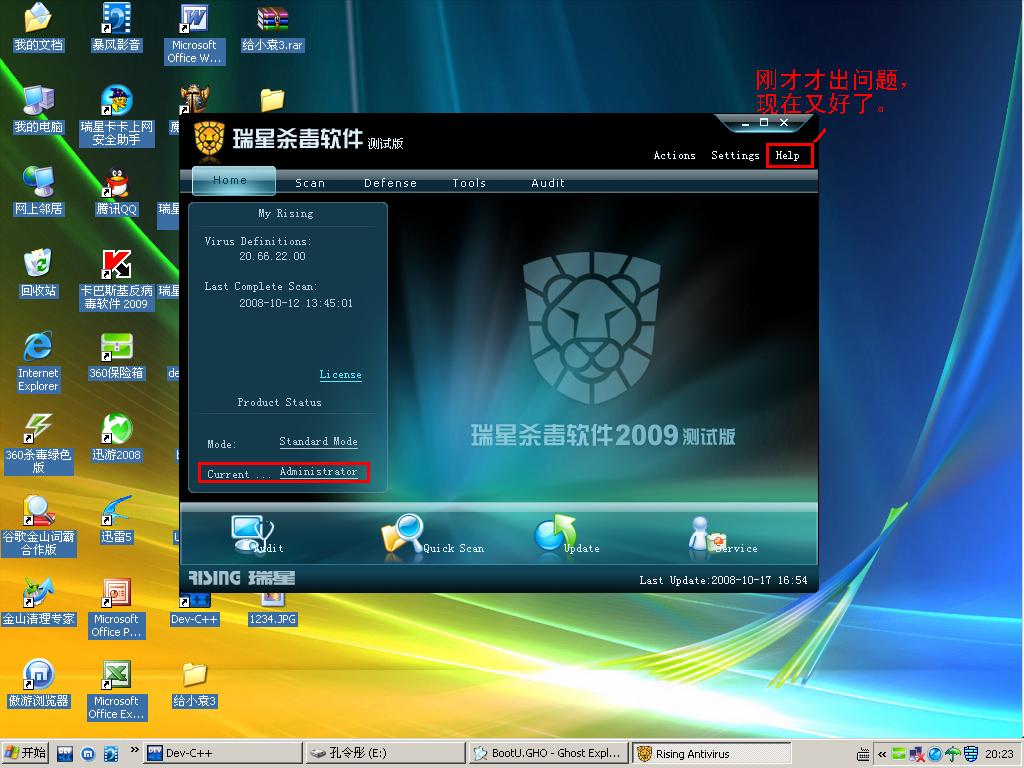Image resolution: width=1024 pixels, height=768 pixels.
Task: Open Dev-C++ desktop shortcut
Action: pos(194,609)
